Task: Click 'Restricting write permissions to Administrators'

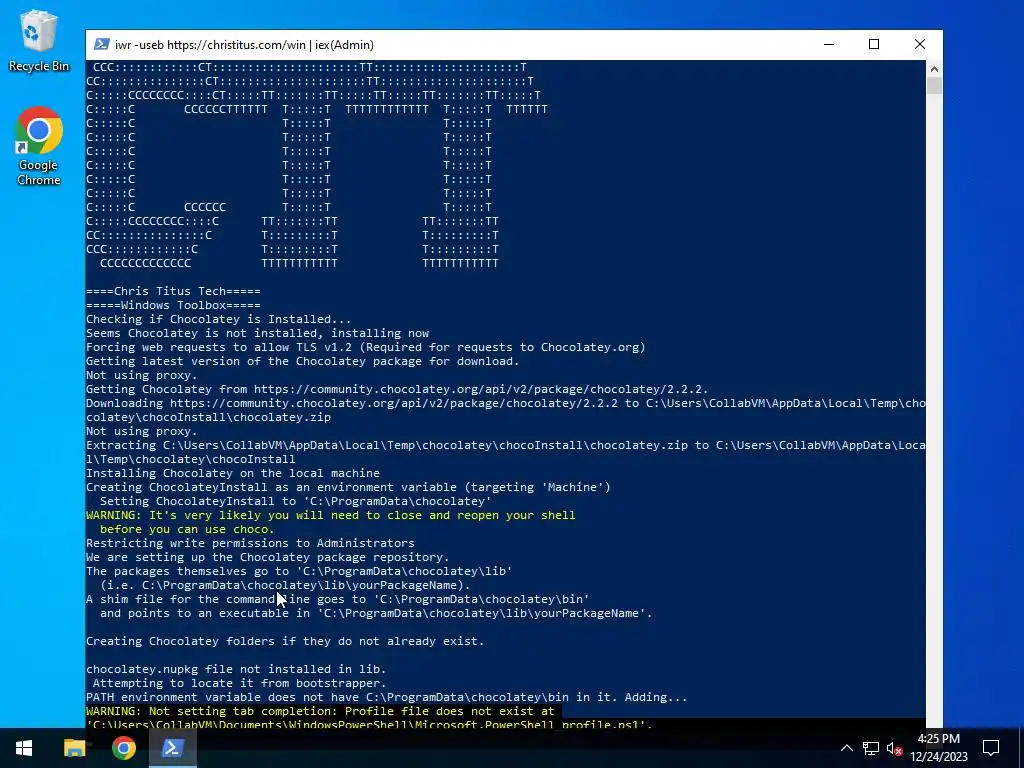Action: pyautogui.click(x=250, y=543)
